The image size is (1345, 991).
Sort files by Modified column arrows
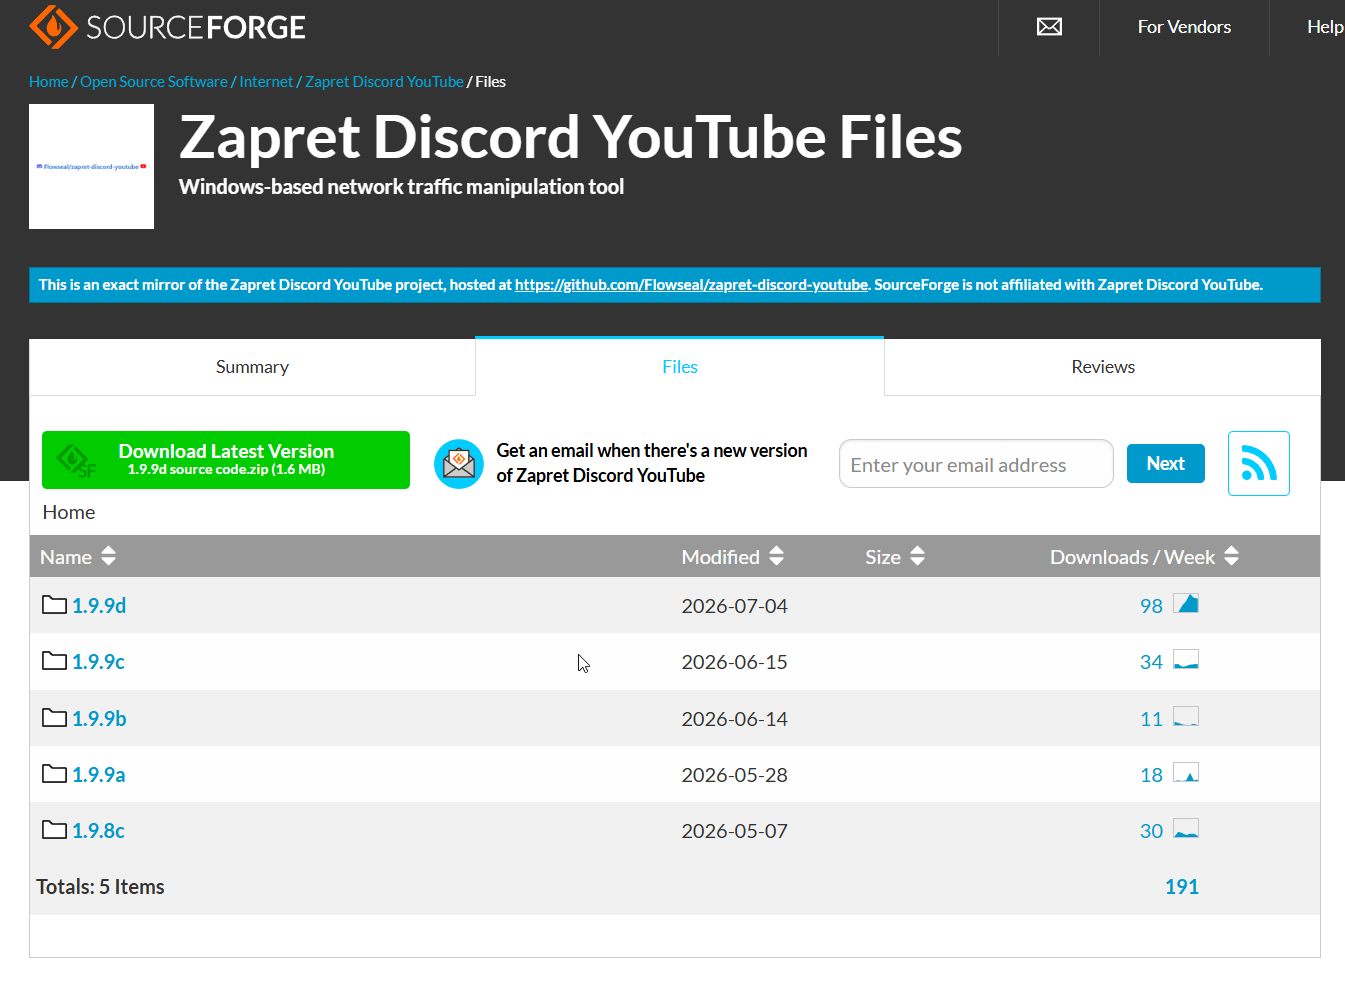[x=776, y=556]
